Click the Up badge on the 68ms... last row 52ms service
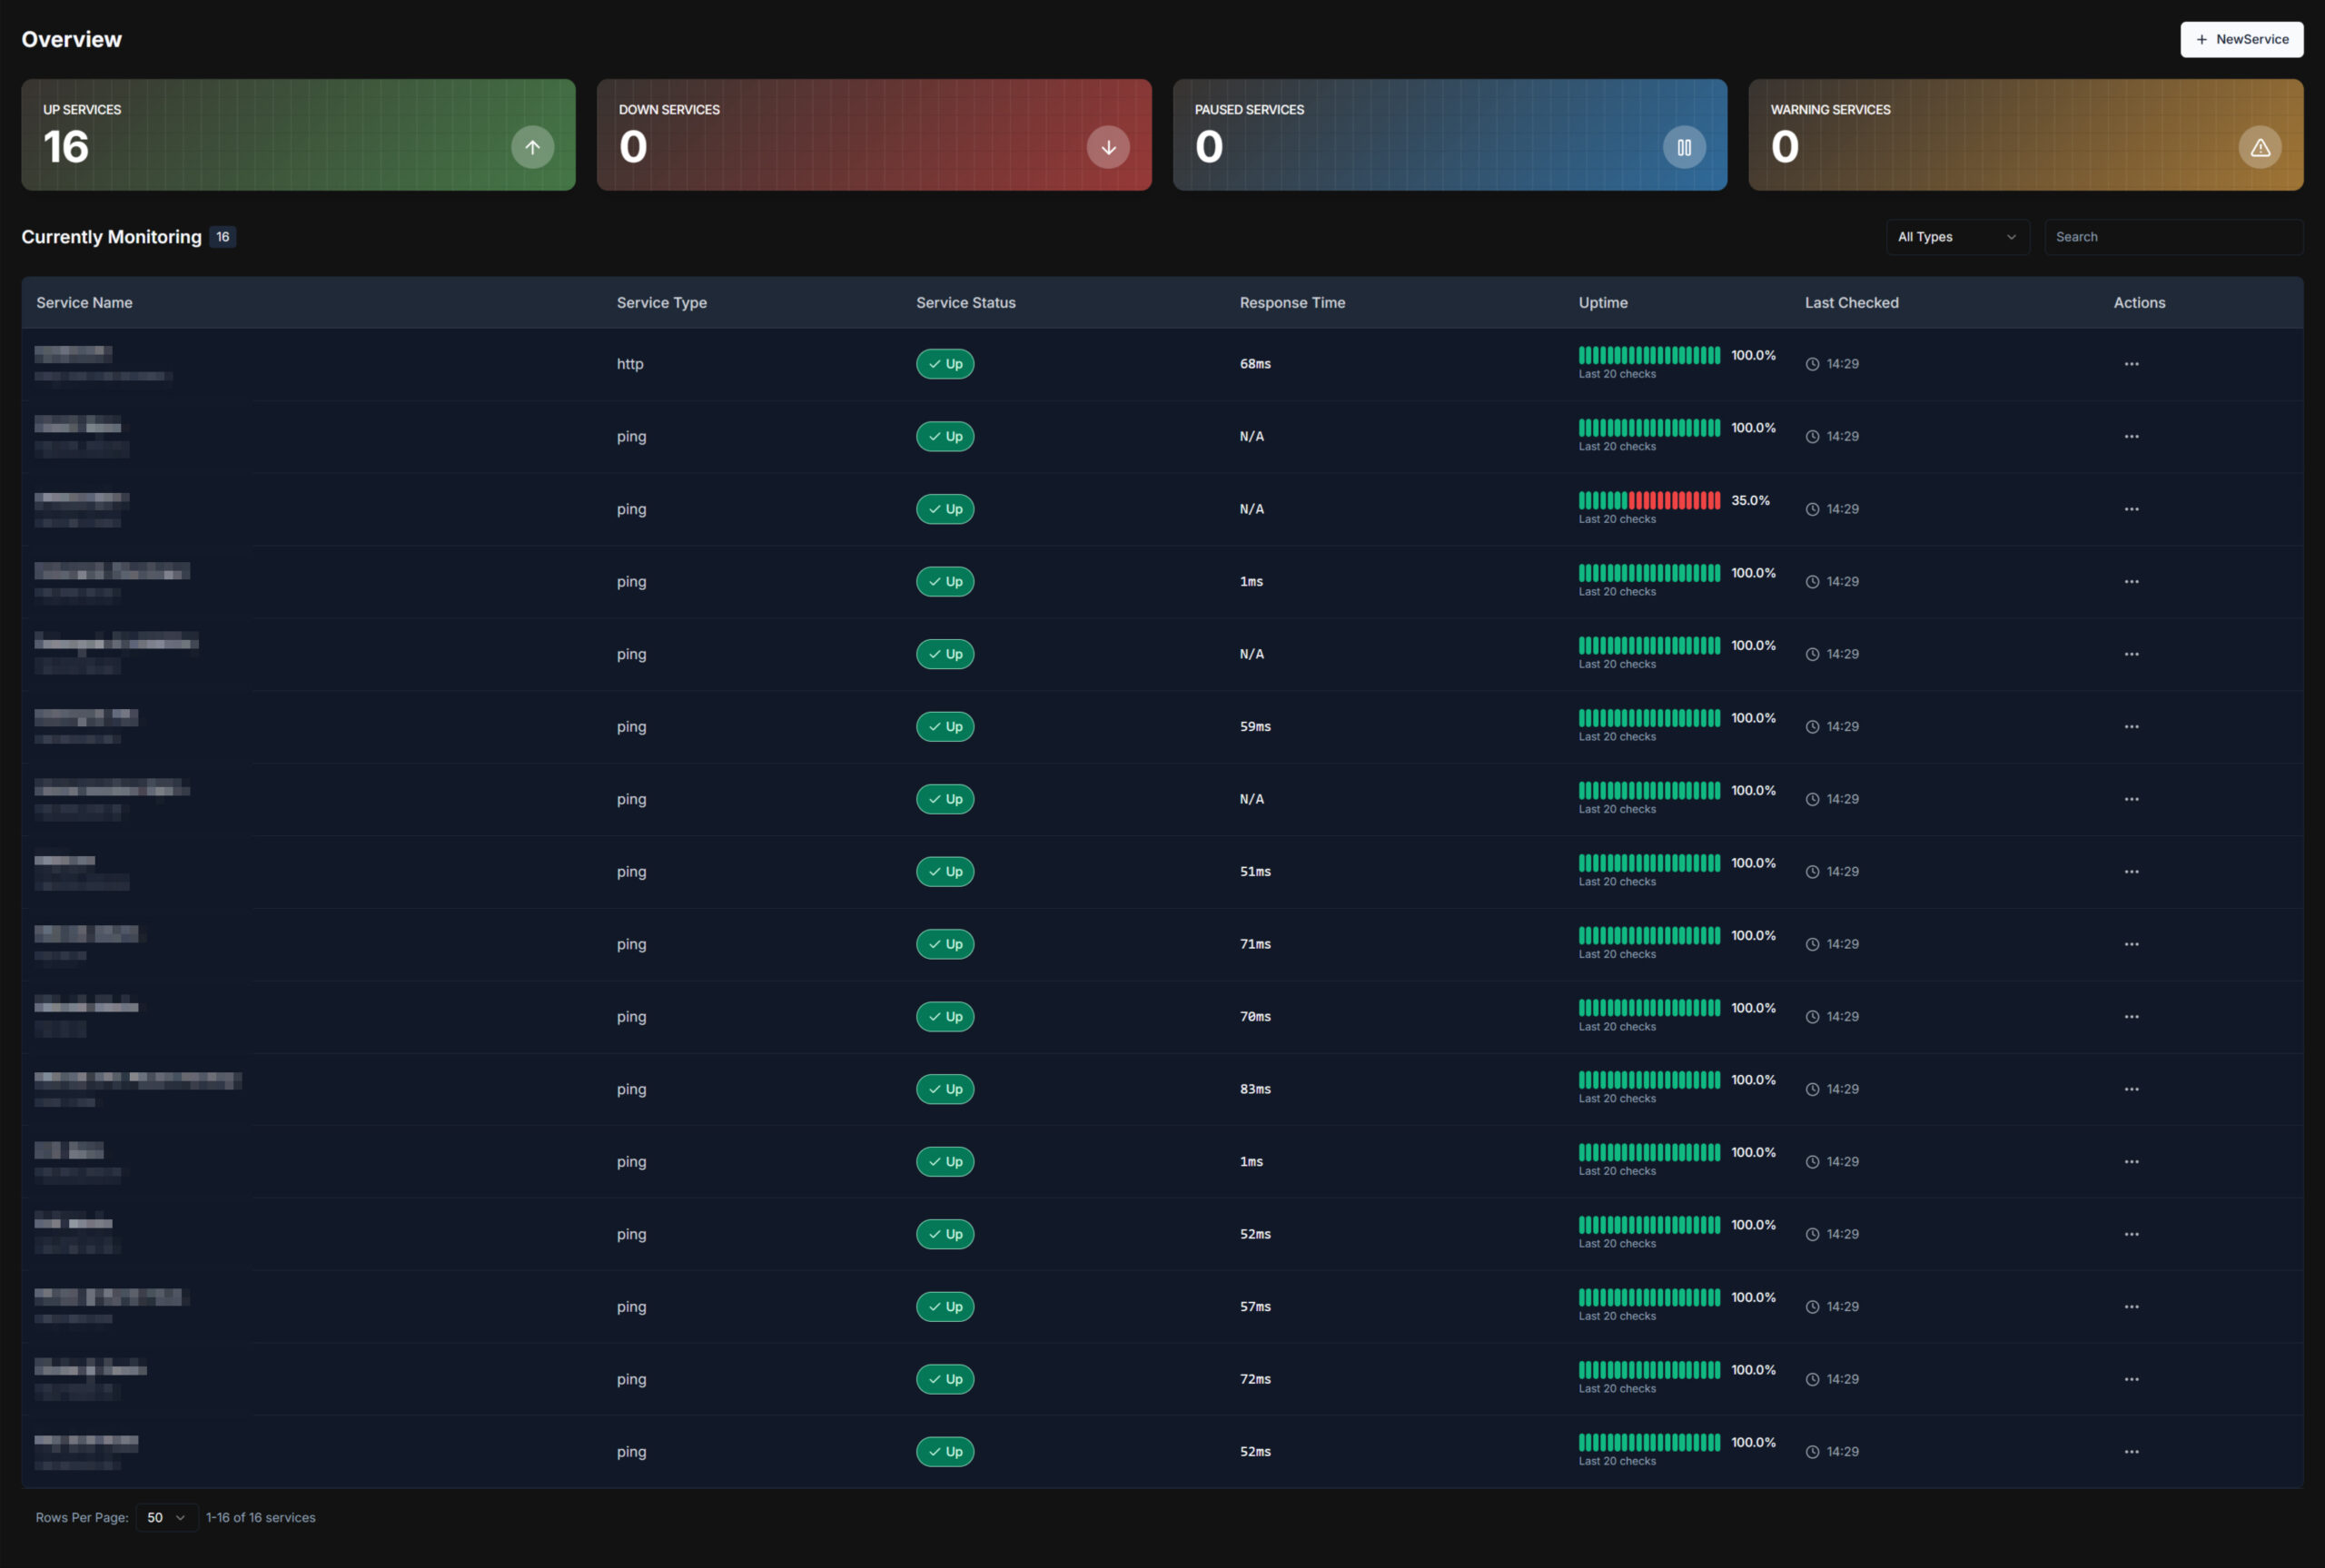The image size is (2325, 1568). pos(944,1451)
